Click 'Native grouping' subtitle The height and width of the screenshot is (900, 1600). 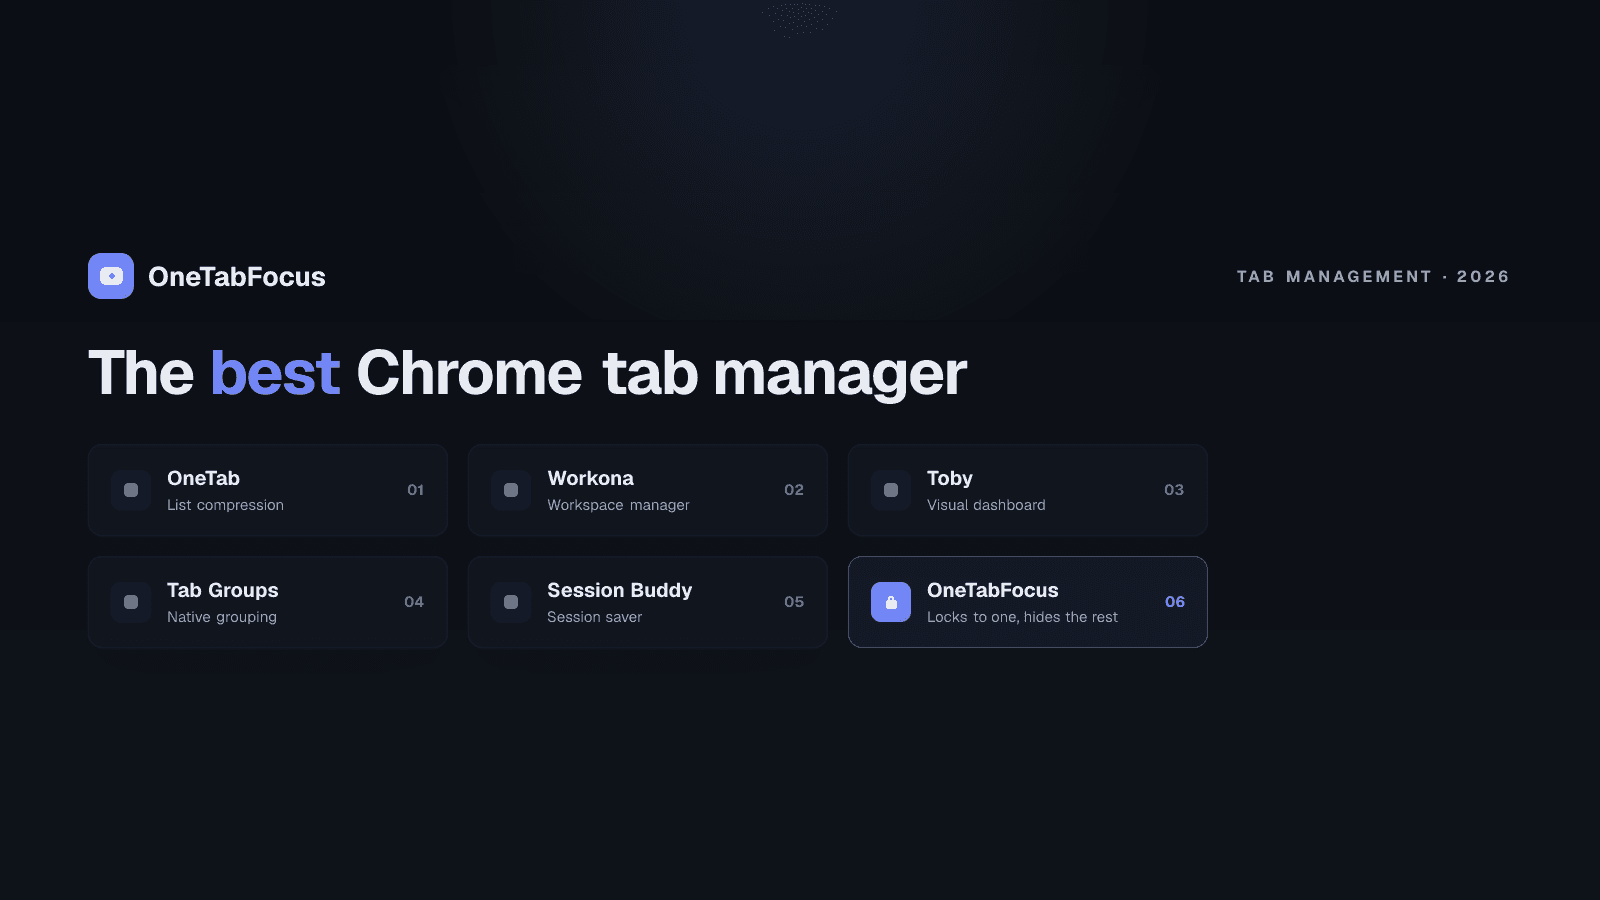tap(222, 617)
